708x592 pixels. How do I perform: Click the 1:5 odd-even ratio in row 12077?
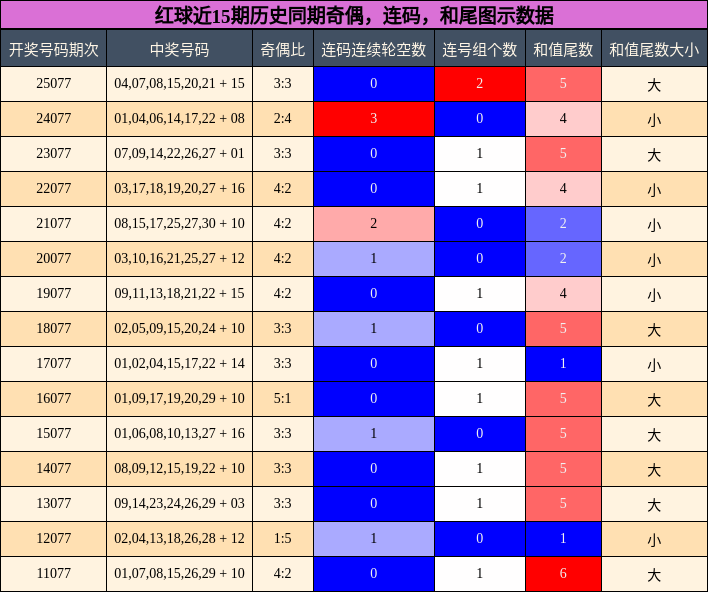point(283,539)
